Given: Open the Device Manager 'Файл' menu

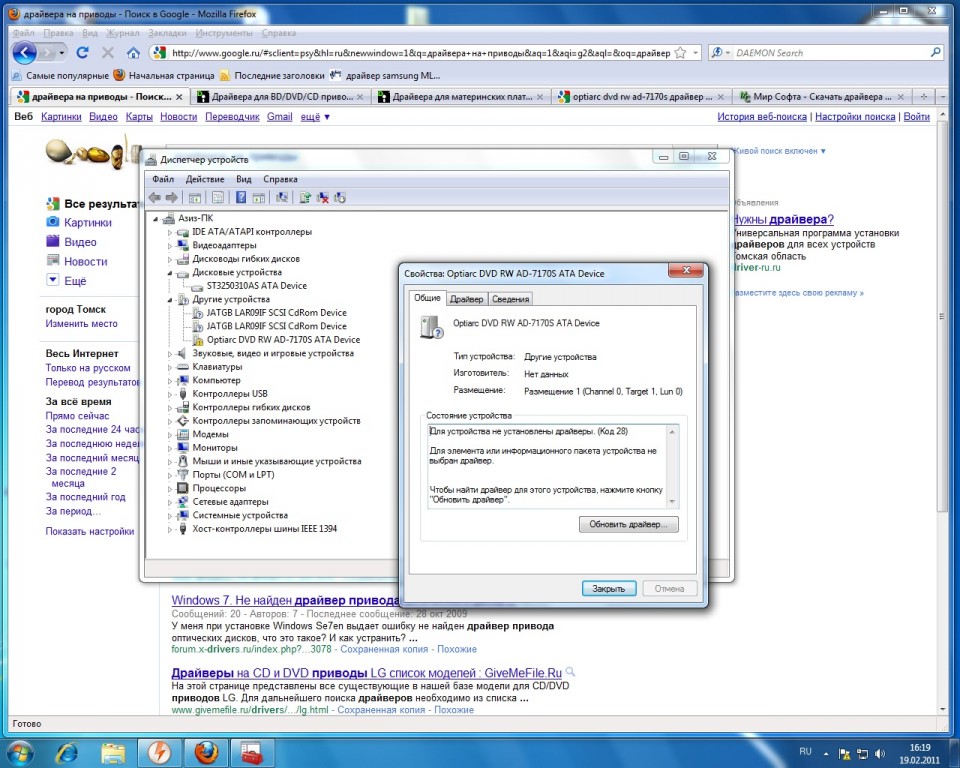Looking at the screenshot, I should click(163, 179).
